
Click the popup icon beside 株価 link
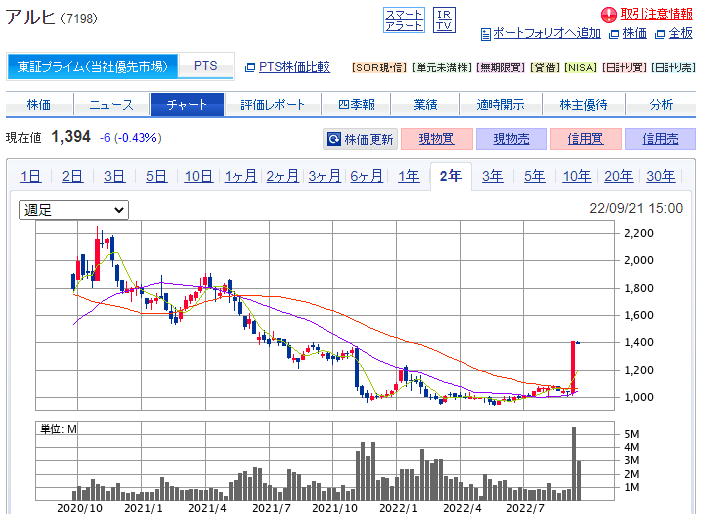pos(614,34)
